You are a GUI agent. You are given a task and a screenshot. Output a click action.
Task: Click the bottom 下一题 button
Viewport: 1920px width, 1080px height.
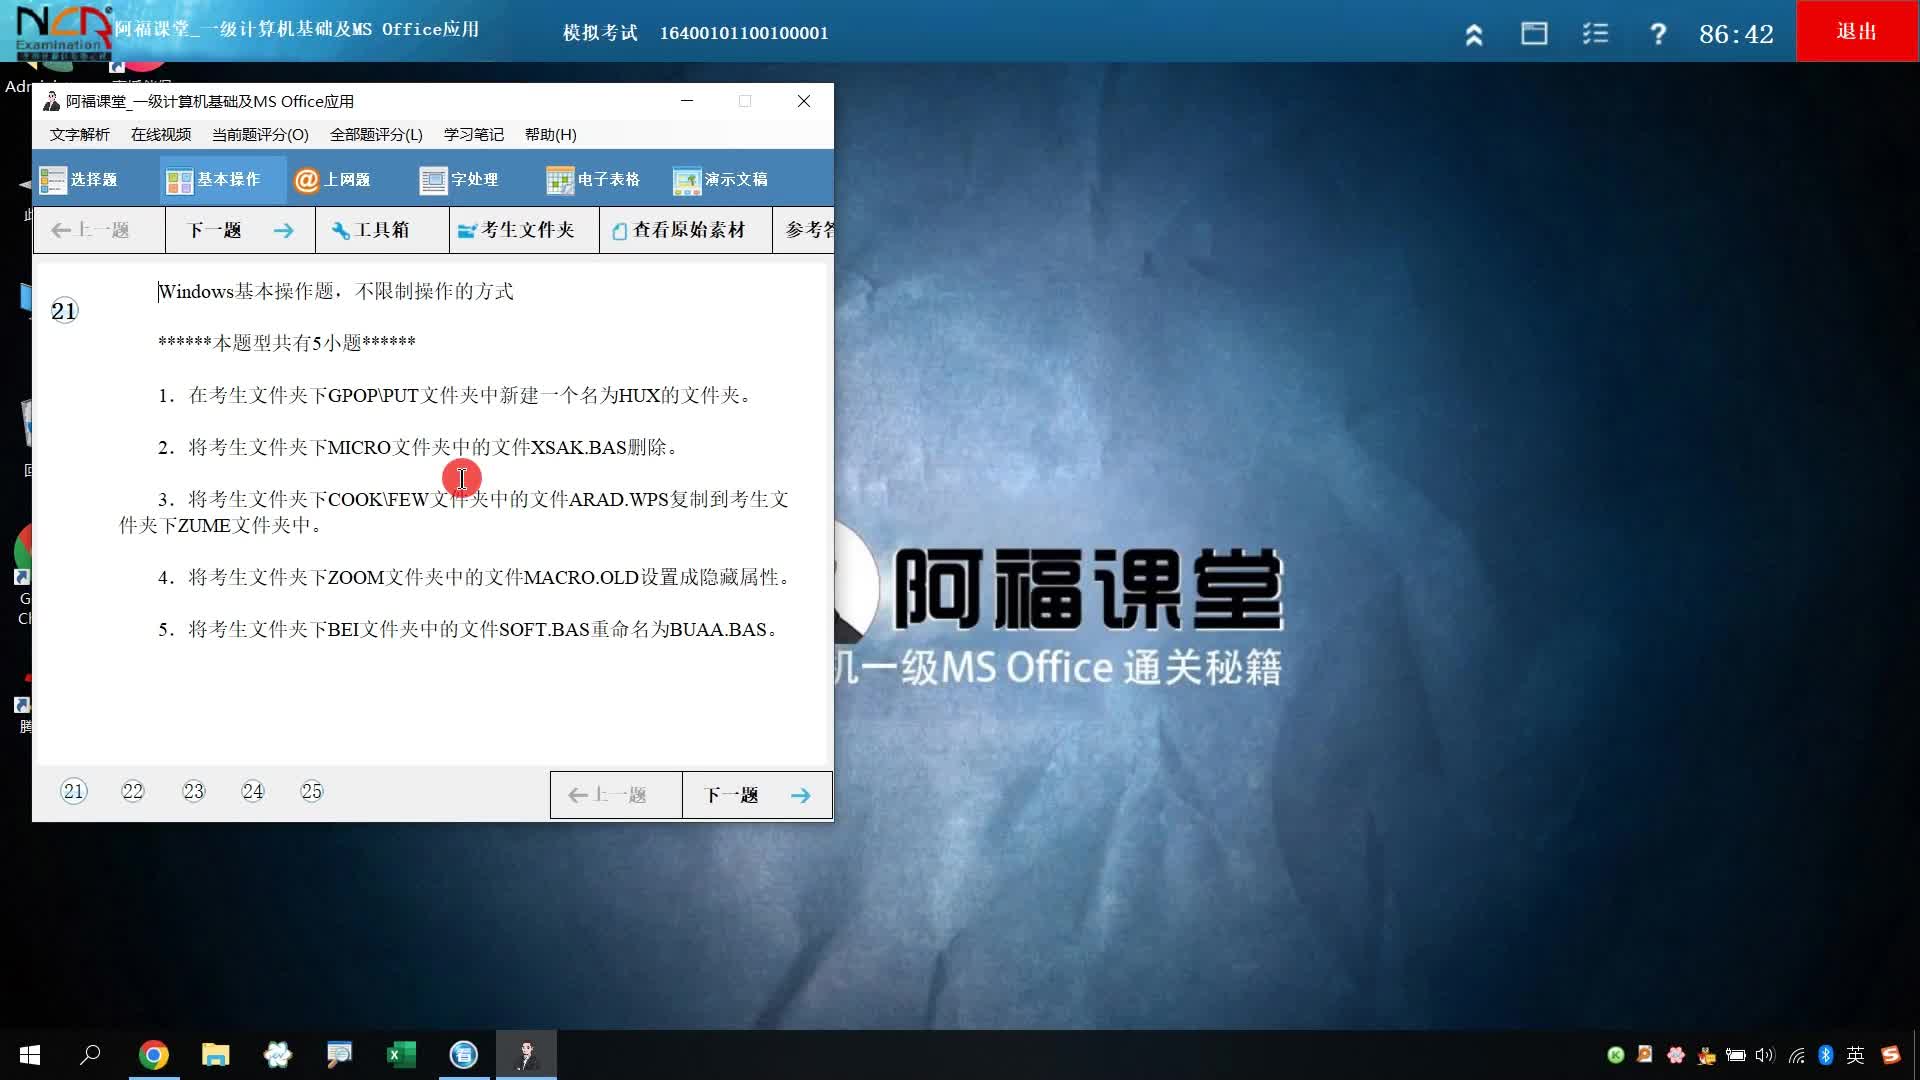tap(757, 795)
